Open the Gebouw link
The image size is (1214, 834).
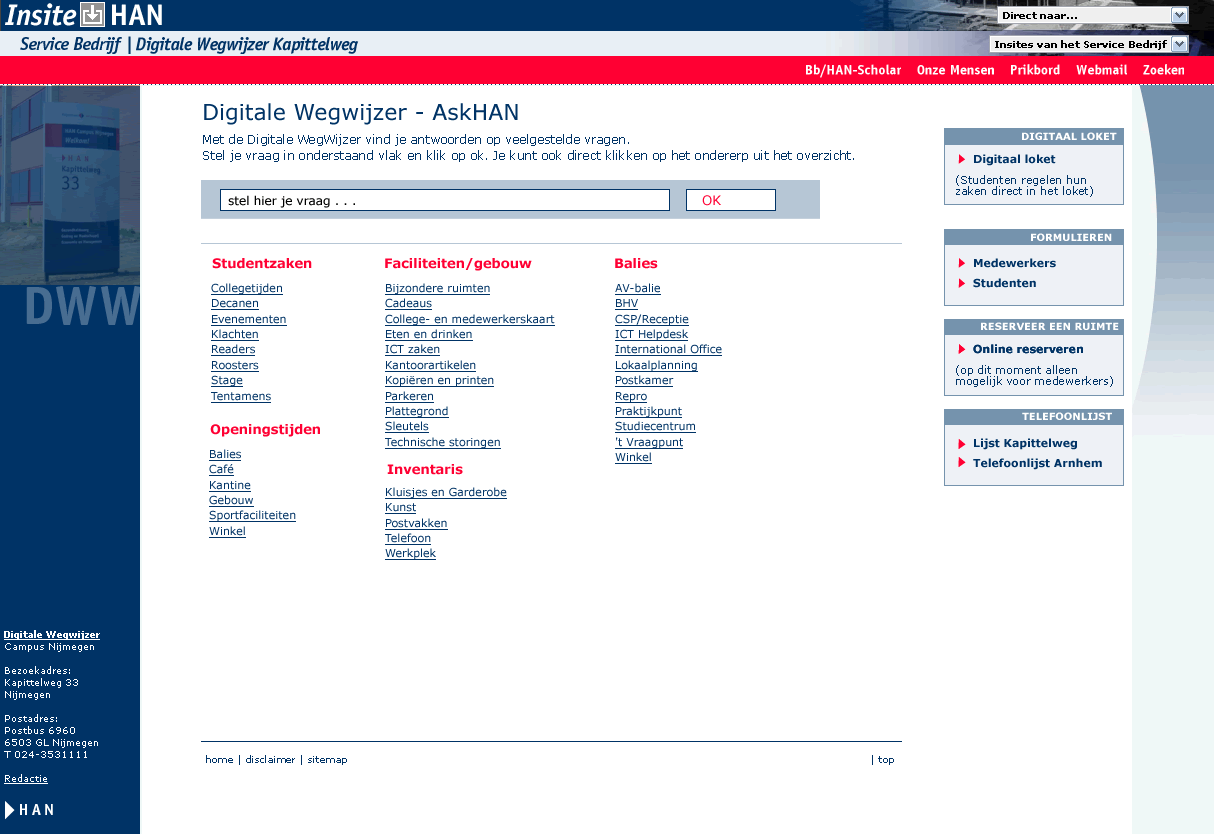(x=231, y=500)
